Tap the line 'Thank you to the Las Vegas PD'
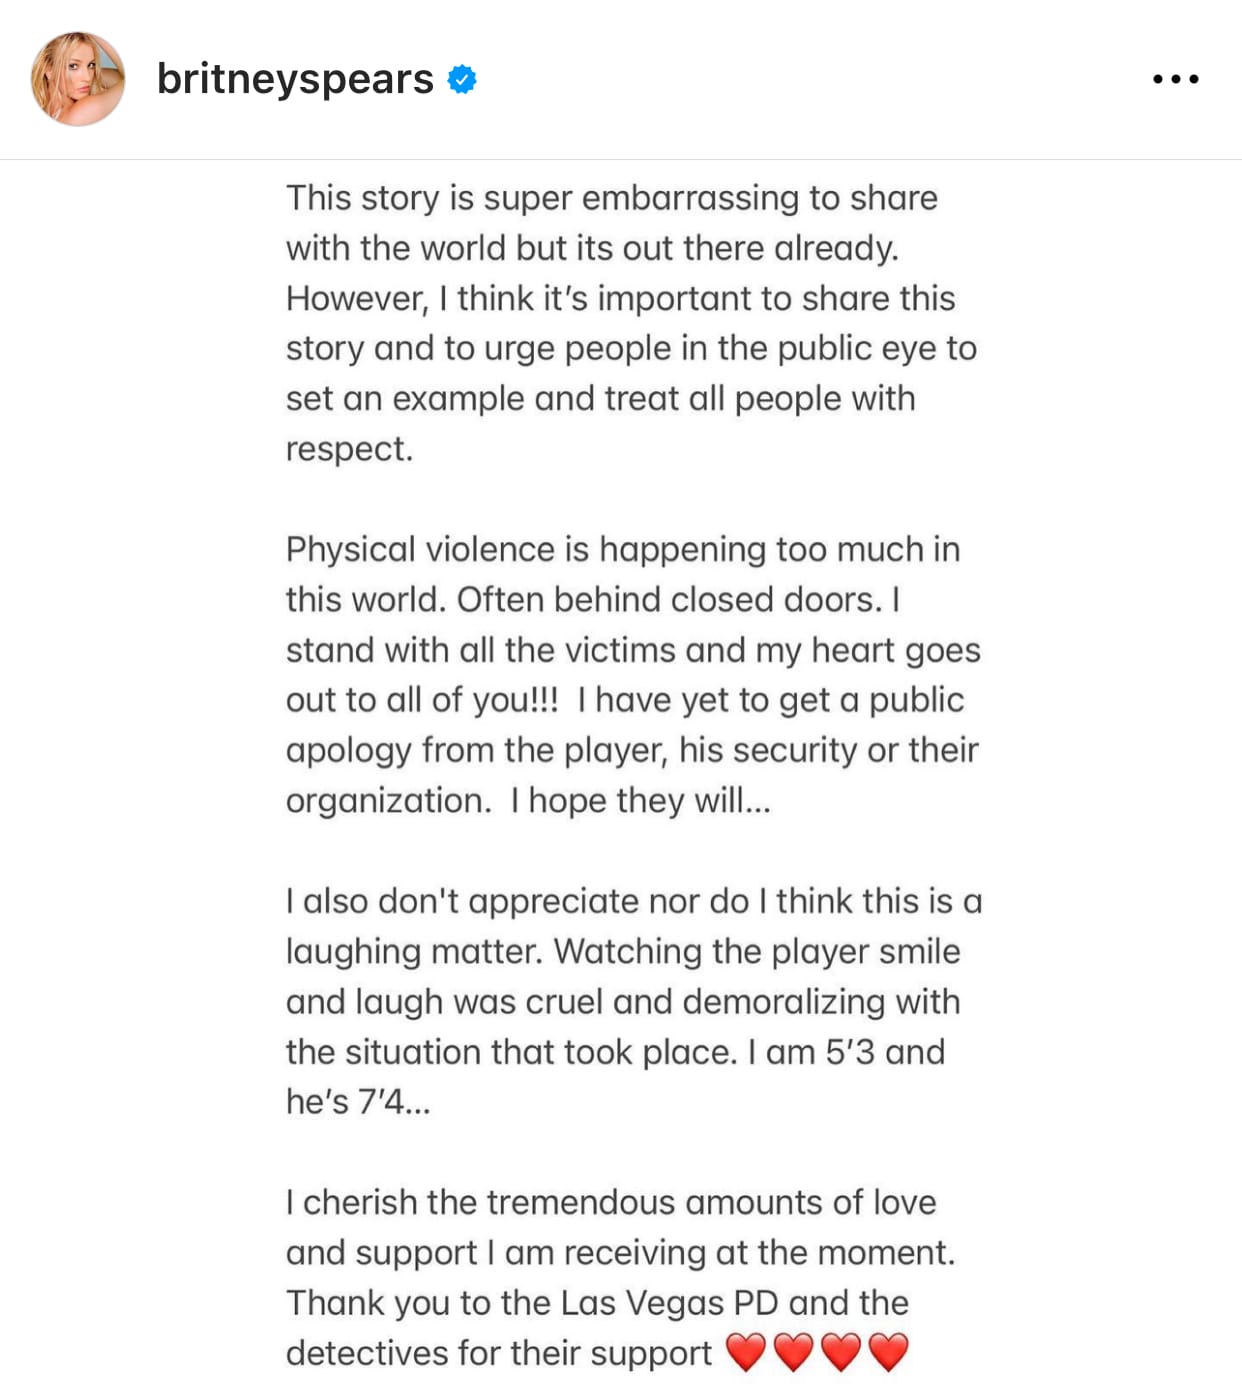 [x=597, y=1303]
